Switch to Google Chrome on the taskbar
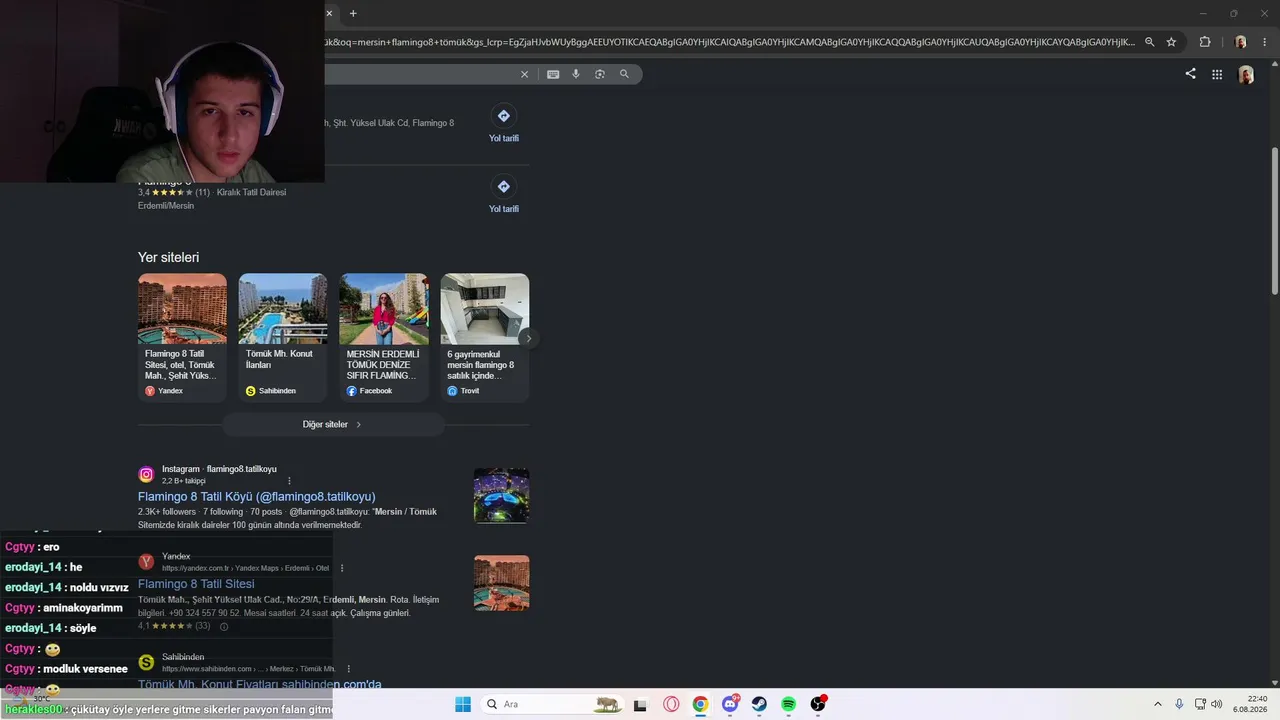Image resolution: width=1280 pixels, height=720 pixels. click(700, 704)
